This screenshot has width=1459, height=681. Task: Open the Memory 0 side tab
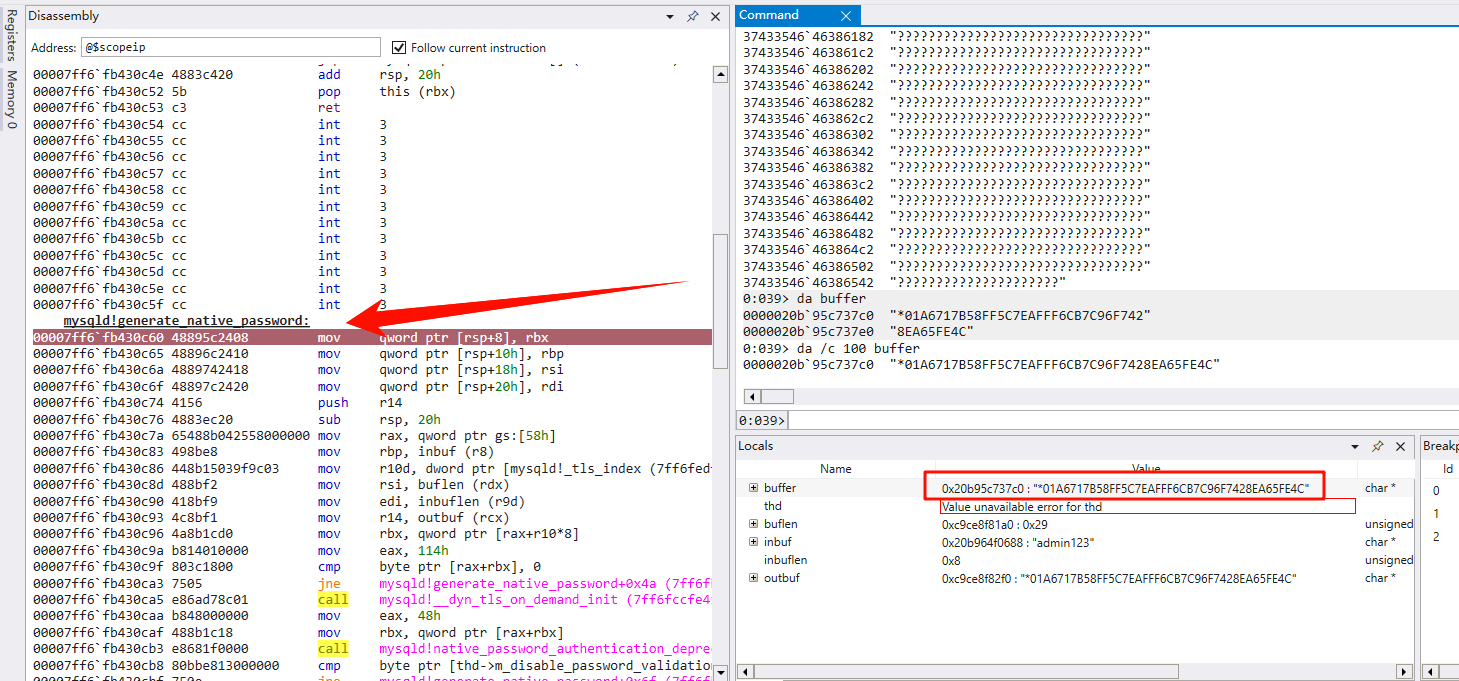[x=12, y=100]
